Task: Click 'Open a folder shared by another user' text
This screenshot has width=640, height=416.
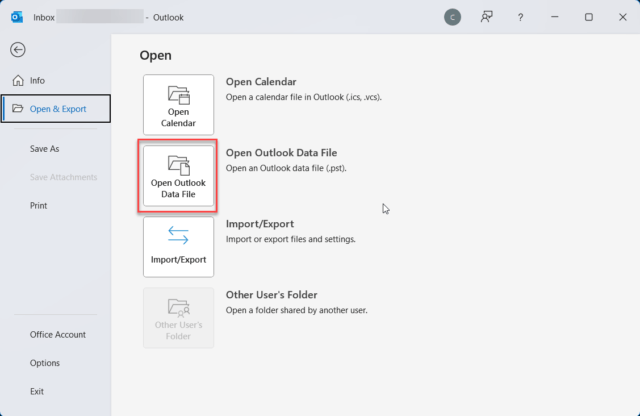Action: (x=297, y=310)
